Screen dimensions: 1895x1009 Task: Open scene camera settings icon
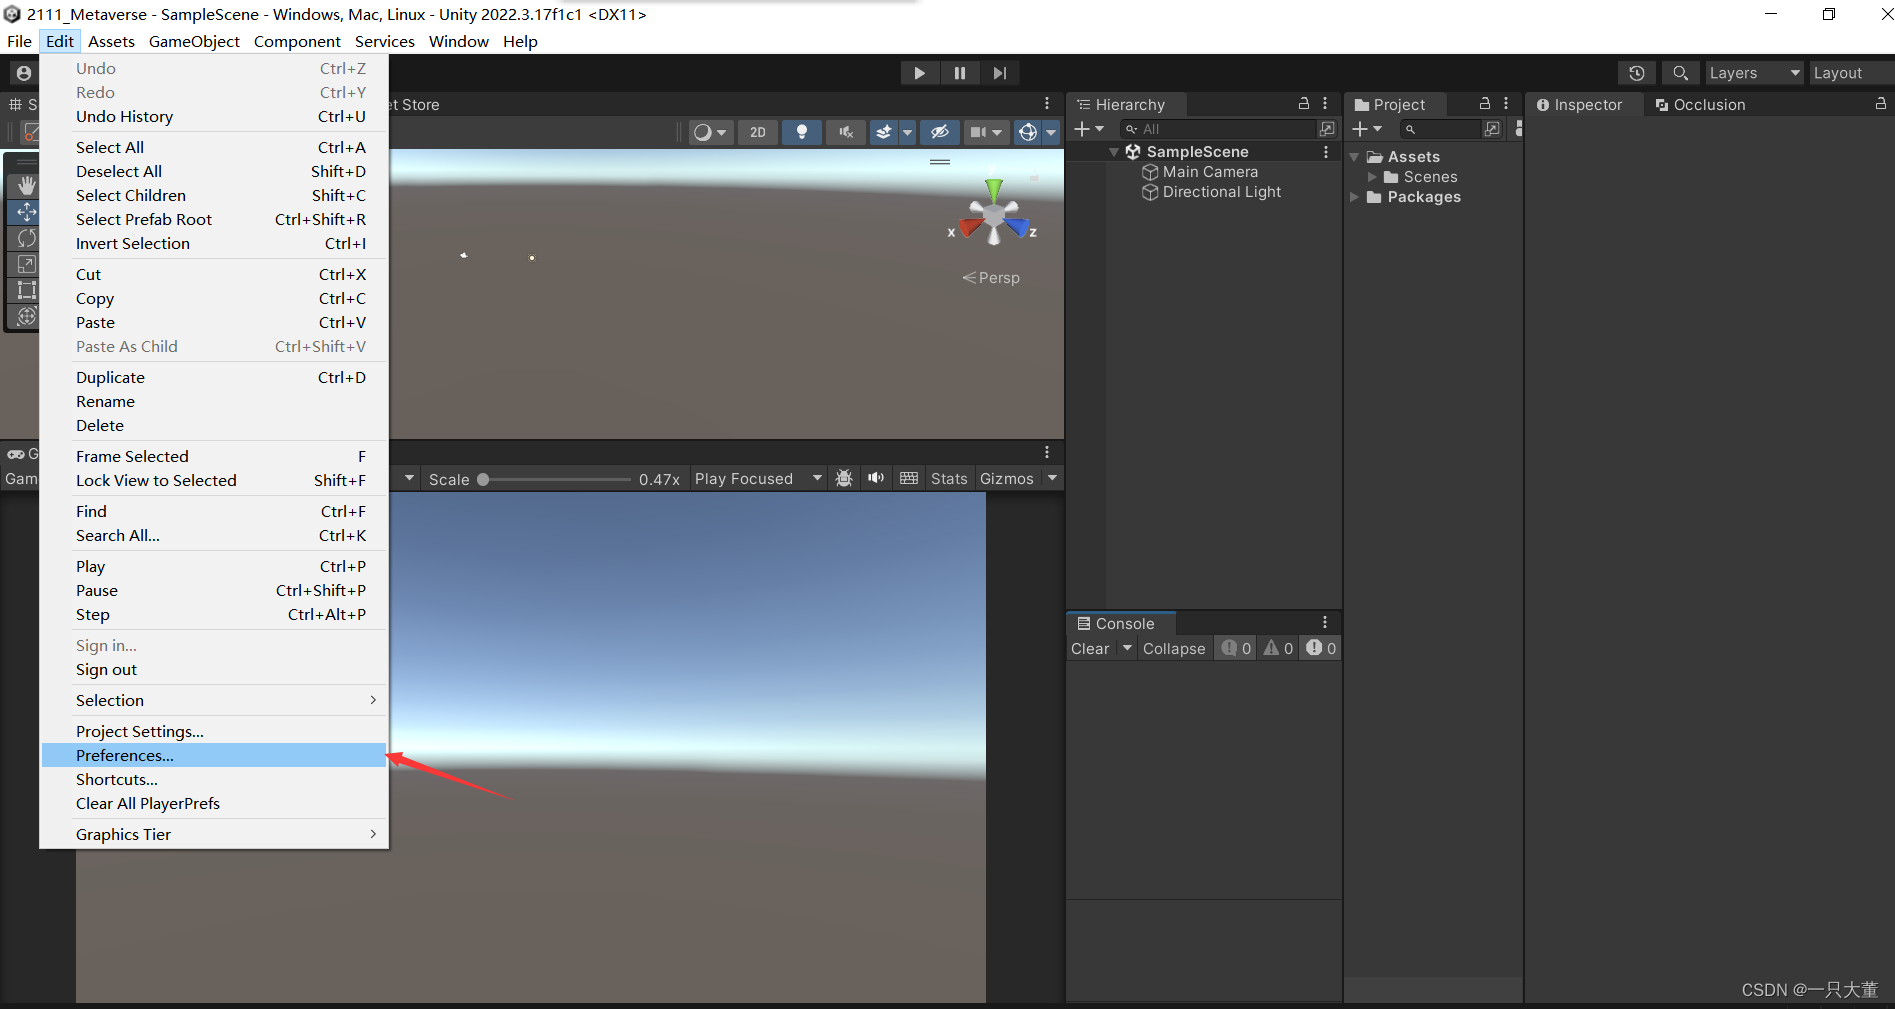(986, 132)
